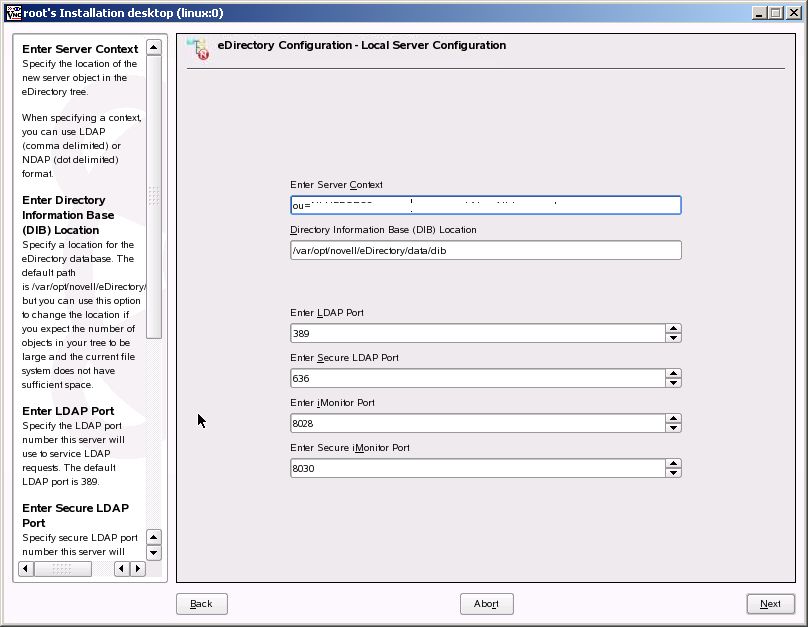
Task: Select the LDAP Port input box
Action: [478, 333]
